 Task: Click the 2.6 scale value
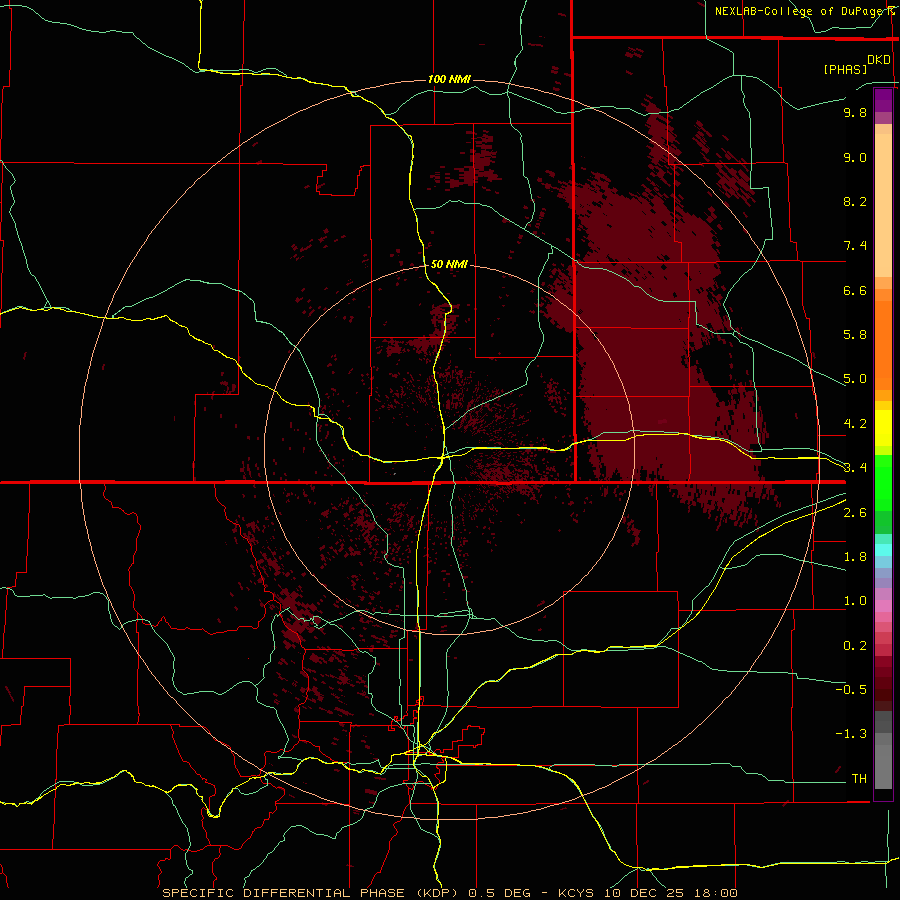click(x=855, y=513)
